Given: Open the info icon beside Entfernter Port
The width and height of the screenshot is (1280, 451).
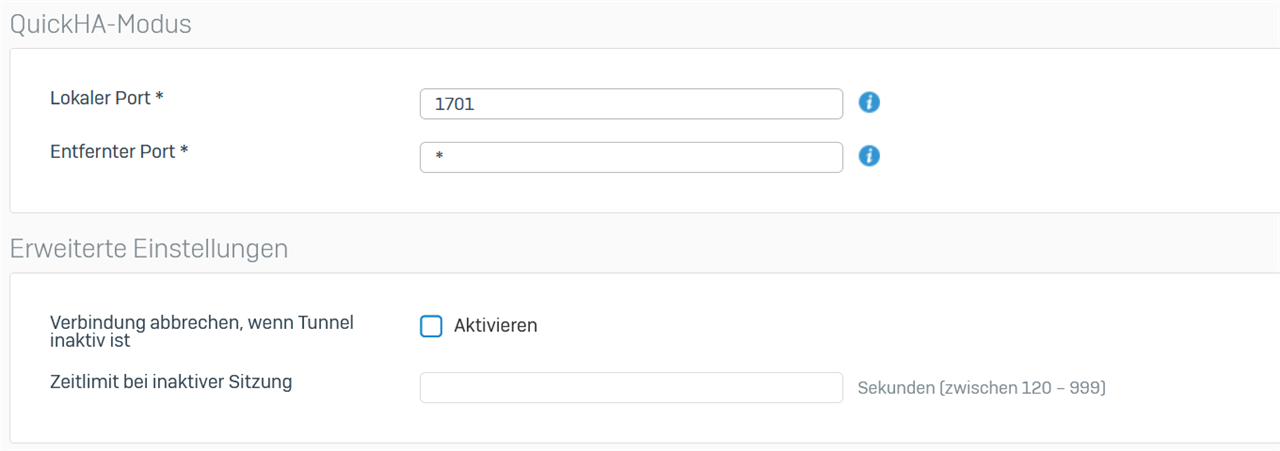Looking at the screenshot, I should pos(870,156).
